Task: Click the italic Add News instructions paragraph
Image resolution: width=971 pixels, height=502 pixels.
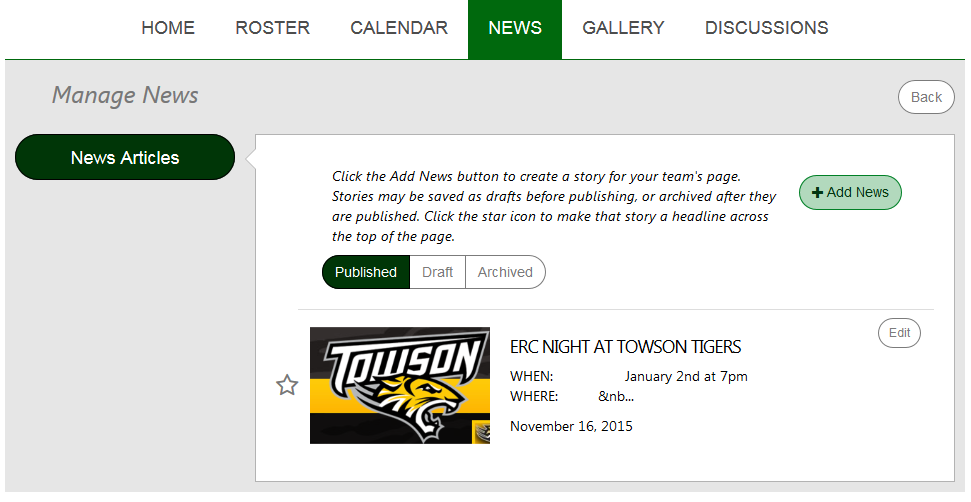Action: point(554,206)
